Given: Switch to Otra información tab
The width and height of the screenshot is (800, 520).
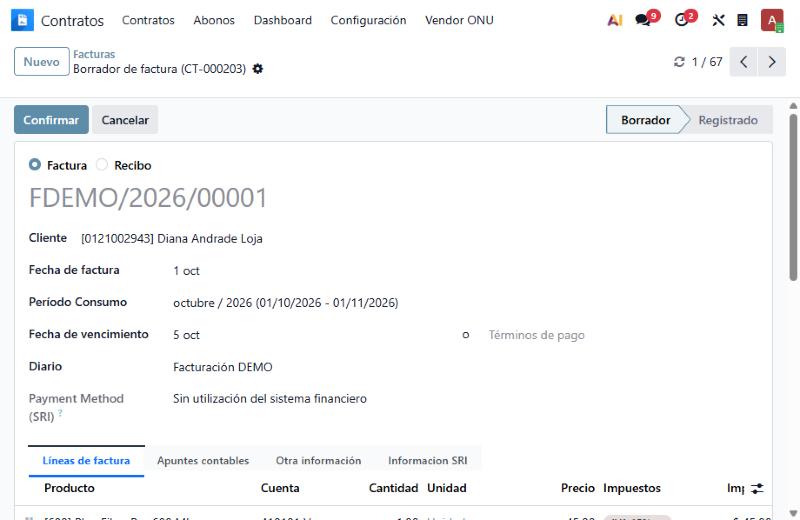Looking at the screenshot, I should coord(318,461).
